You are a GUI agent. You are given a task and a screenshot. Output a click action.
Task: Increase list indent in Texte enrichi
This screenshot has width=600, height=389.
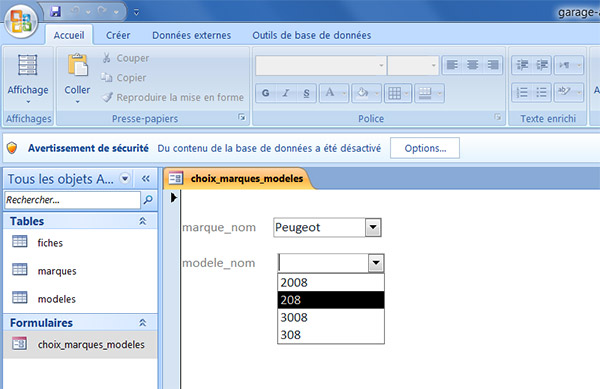pos(542,65)
